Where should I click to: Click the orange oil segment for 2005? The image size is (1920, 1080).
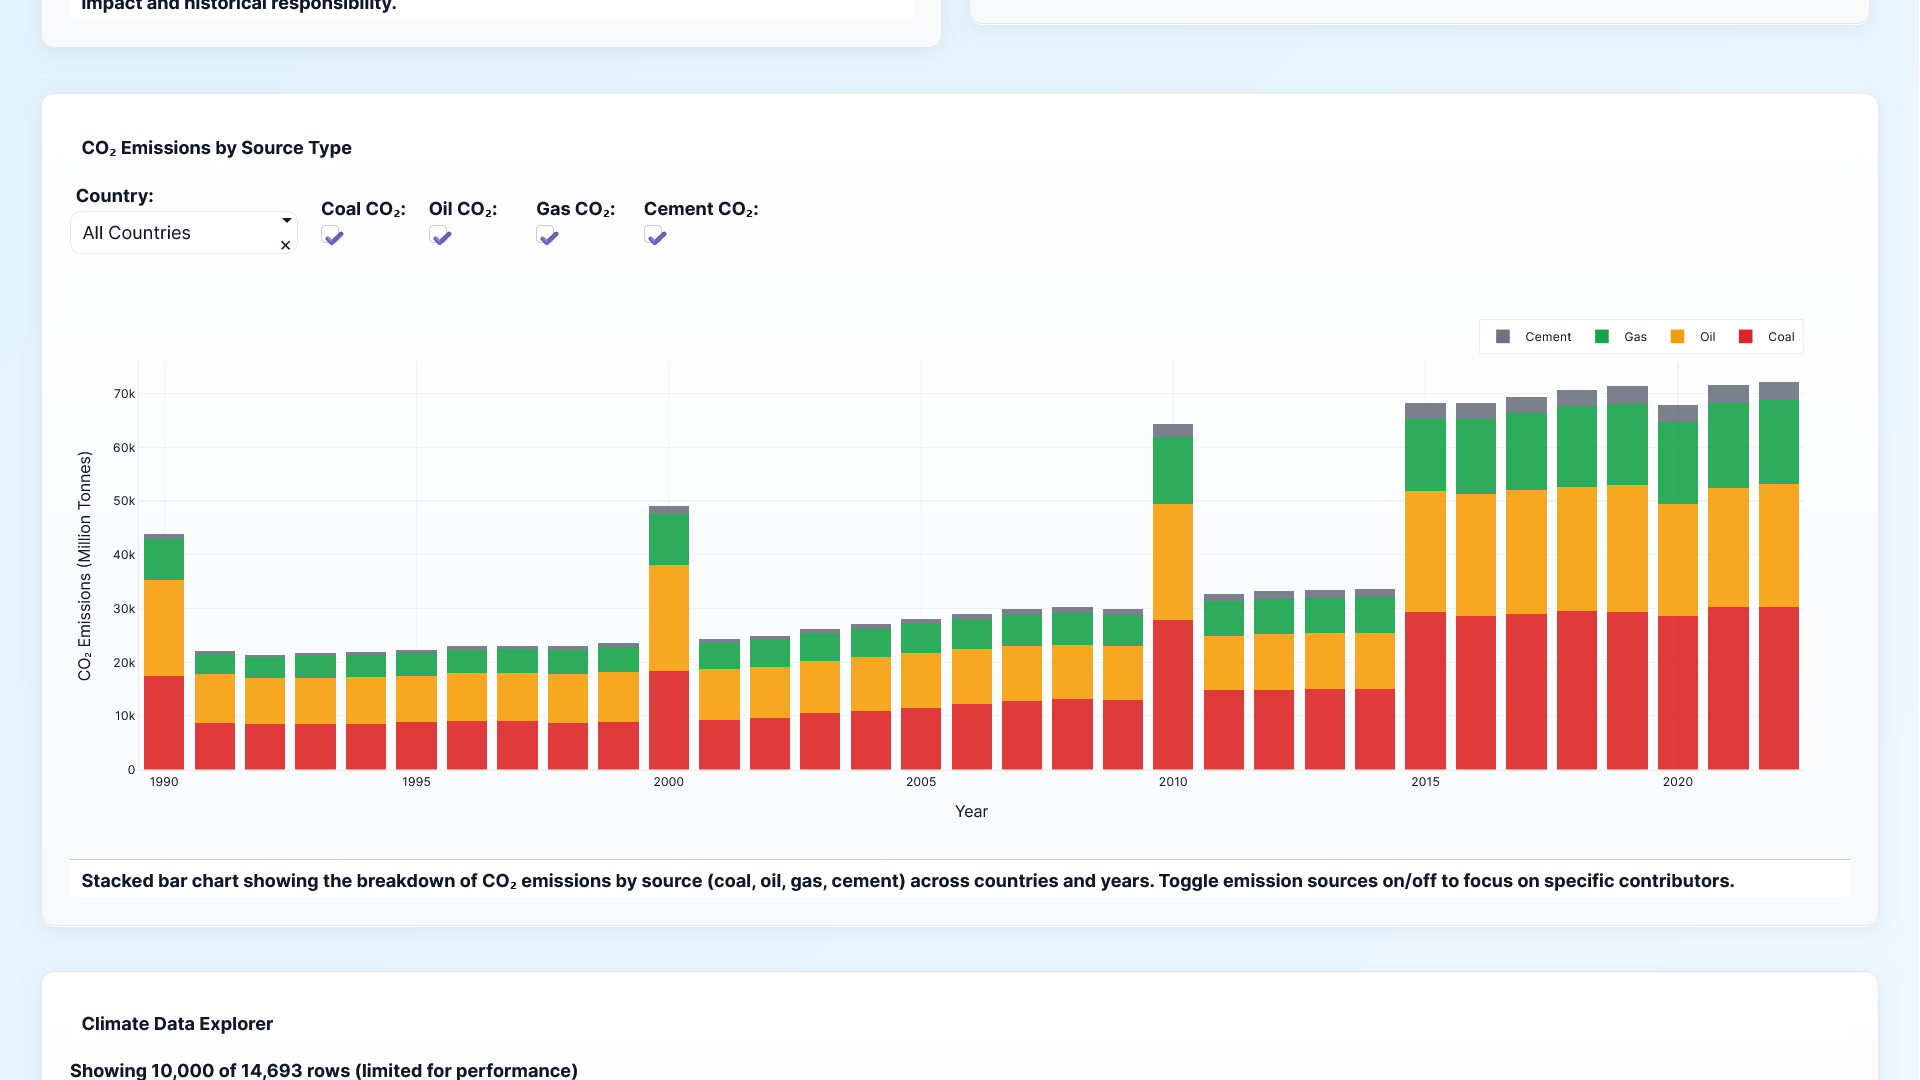click(x=920, y=680)
